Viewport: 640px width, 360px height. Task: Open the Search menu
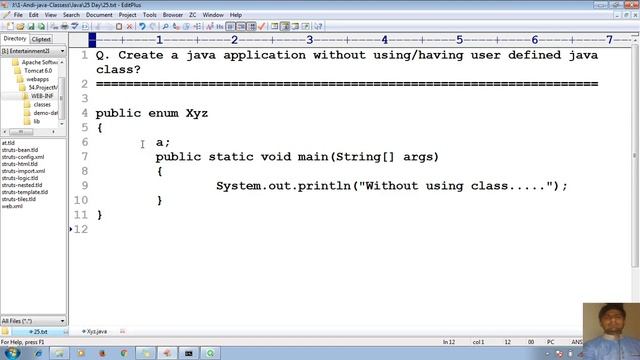pos(71,15)
